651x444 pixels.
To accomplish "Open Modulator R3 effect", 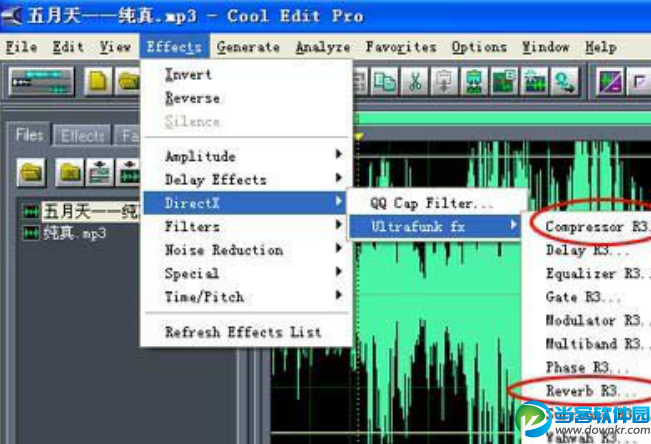I will tap(586, 320).
